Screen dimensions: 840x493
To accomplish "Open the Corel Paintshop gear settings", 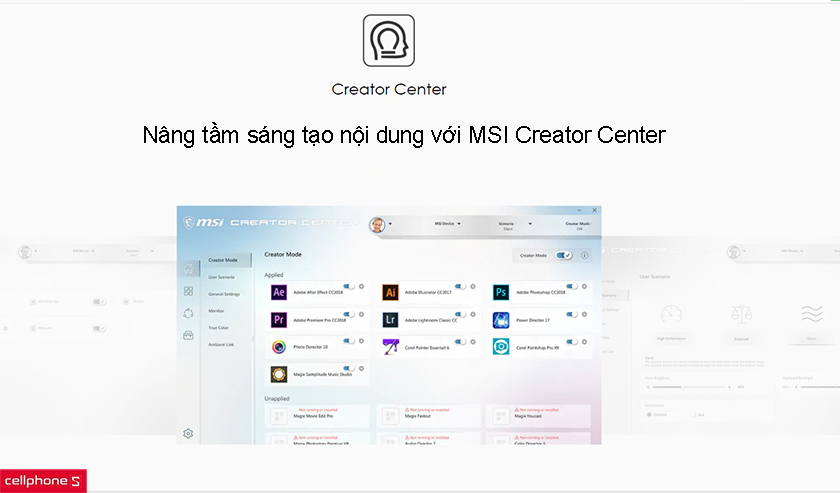I will click(584, 341).
